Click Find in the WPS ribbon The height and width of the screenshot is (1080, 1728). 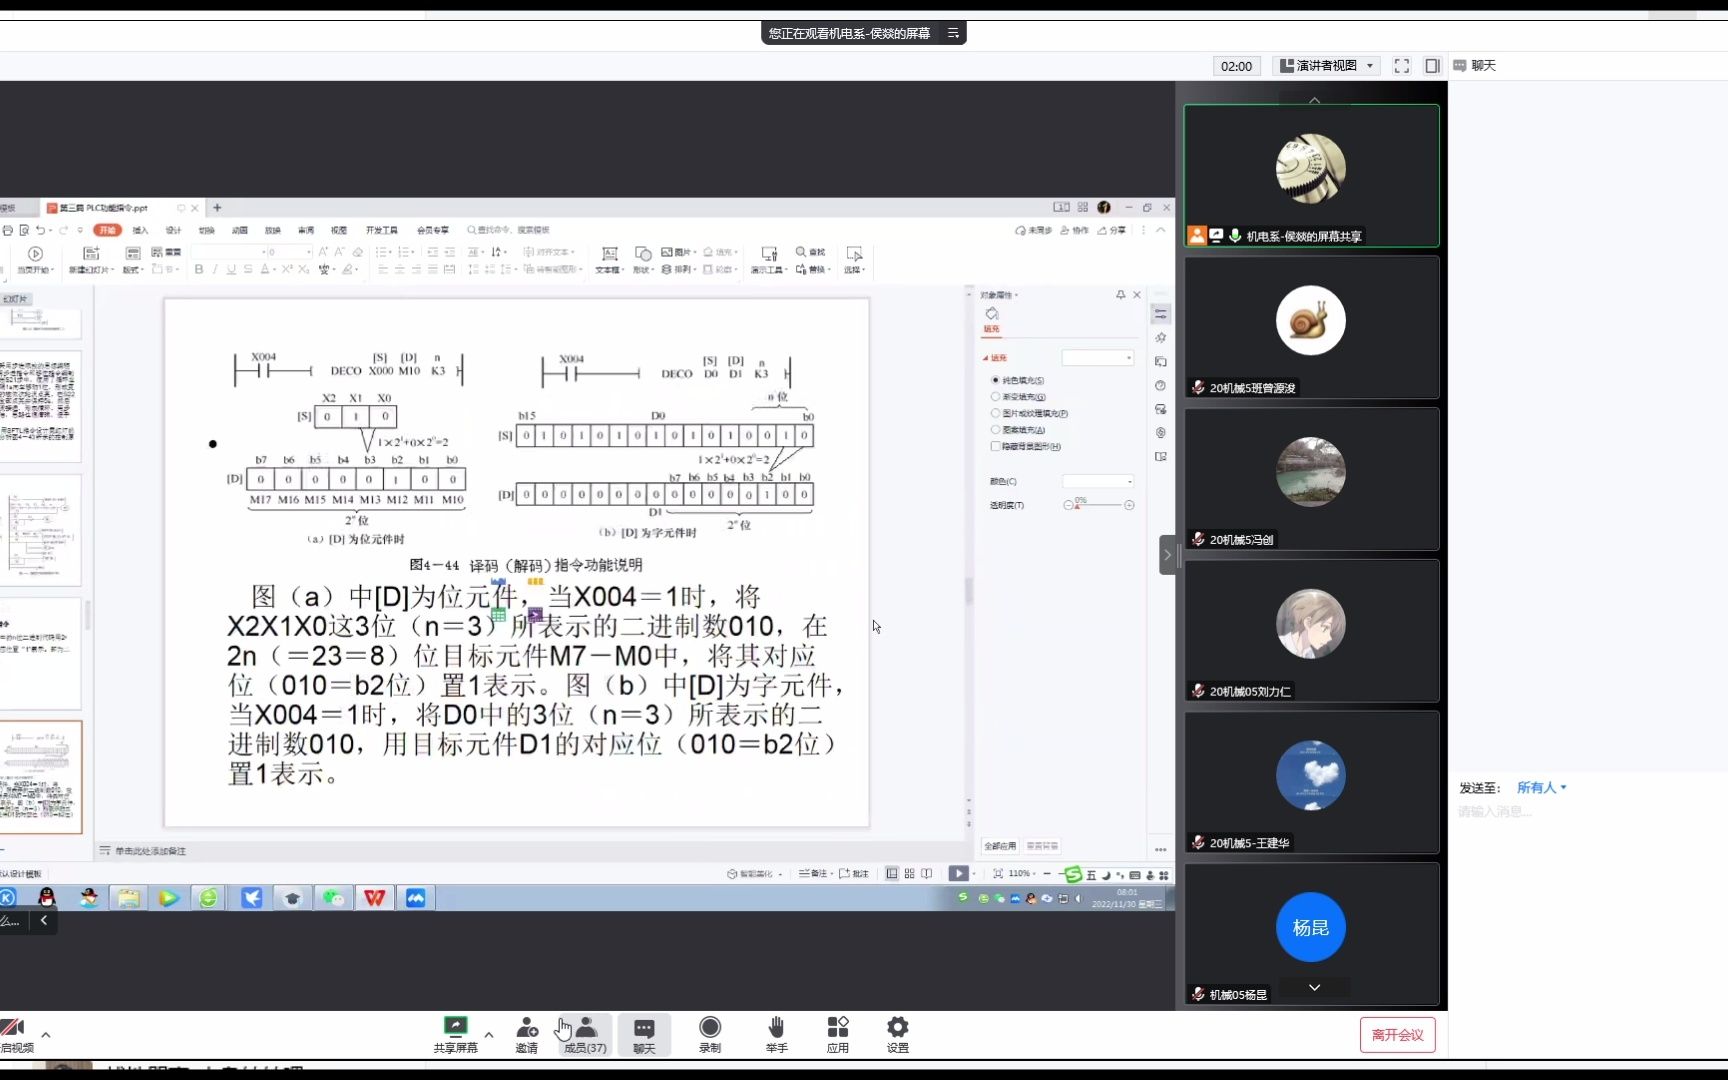pos(811,252)
